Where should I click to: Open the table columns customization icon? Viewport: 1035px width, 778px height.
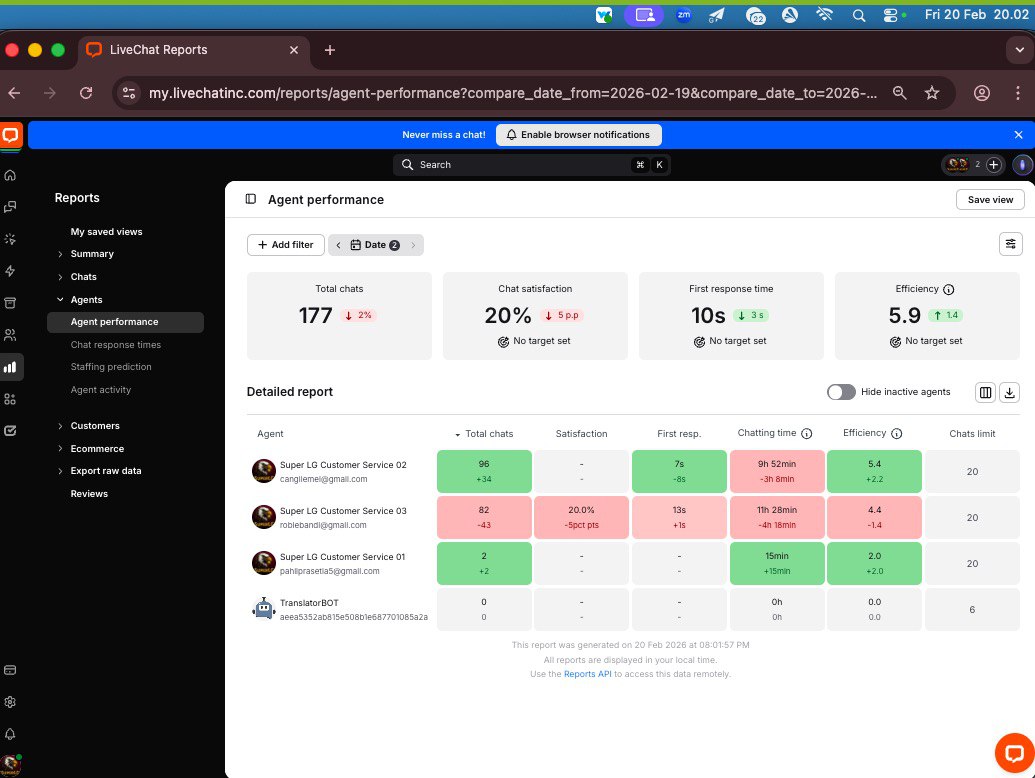[985, 393]
